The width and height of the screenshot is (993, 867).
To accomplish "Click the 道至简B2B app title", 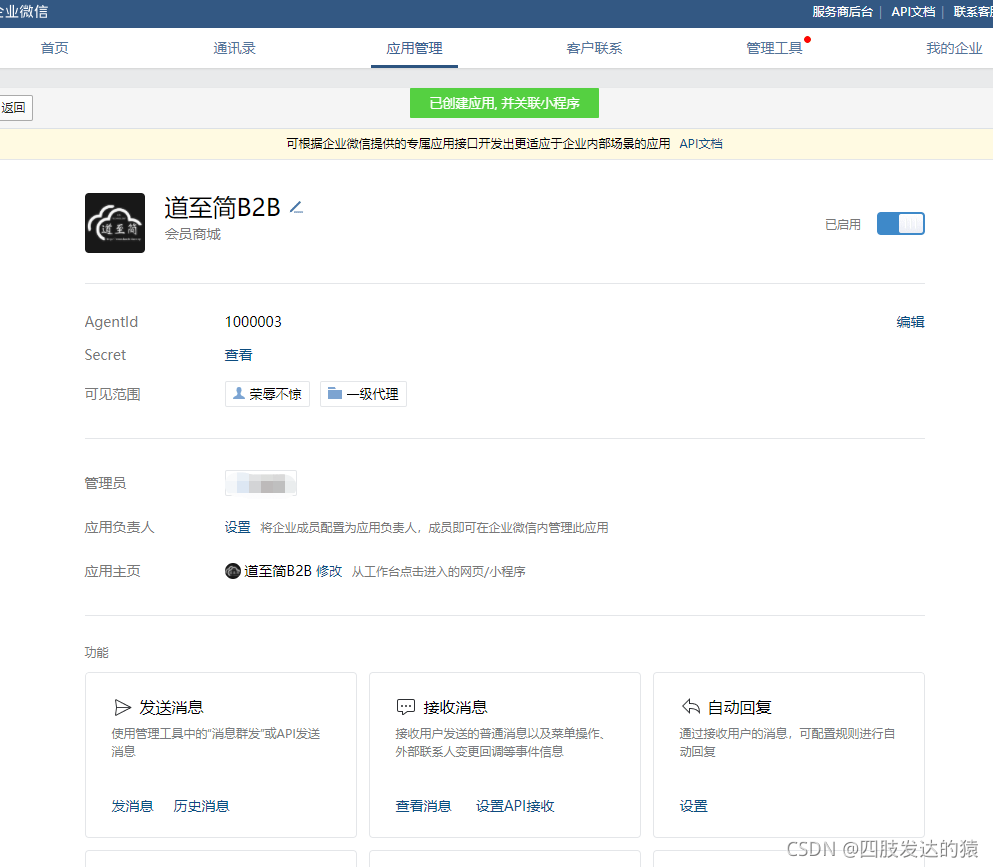I will click(x=222, y=207).
